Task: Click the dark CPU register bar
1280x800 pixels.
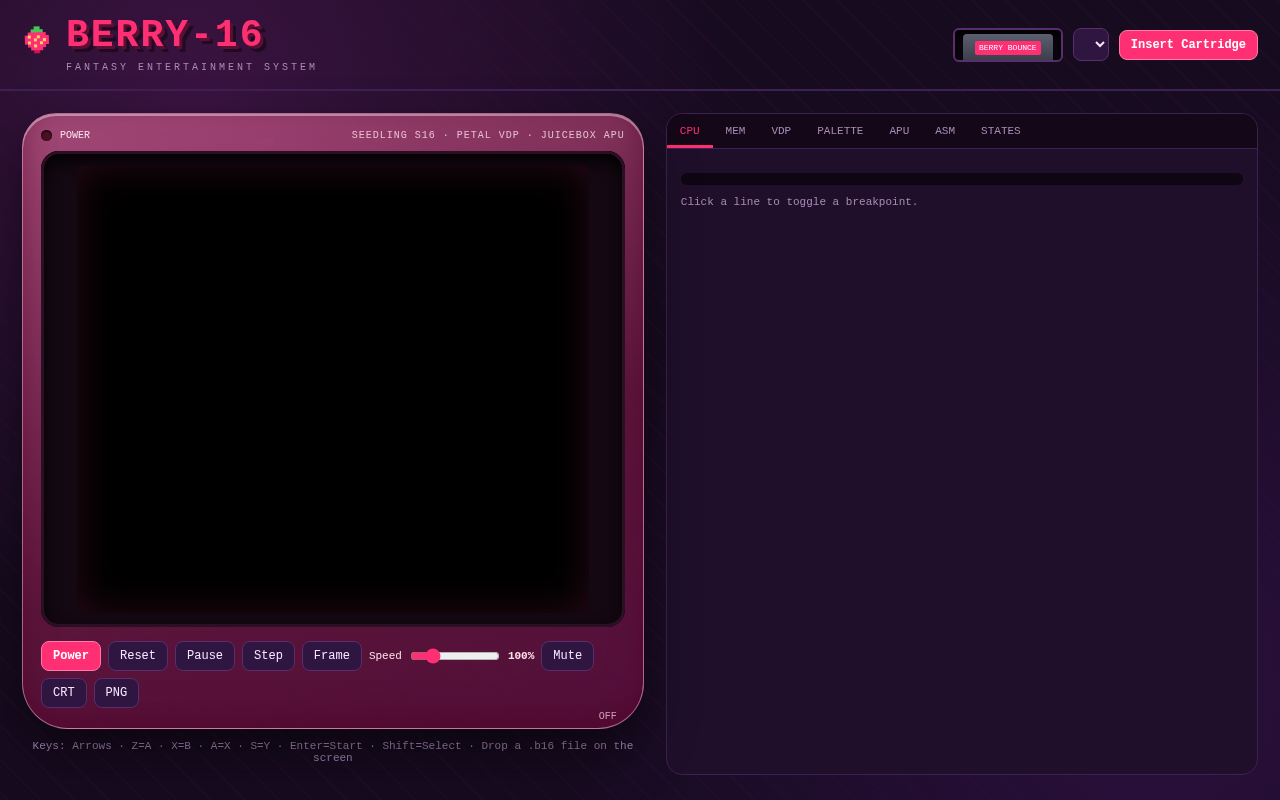Action: coord(962,179)
